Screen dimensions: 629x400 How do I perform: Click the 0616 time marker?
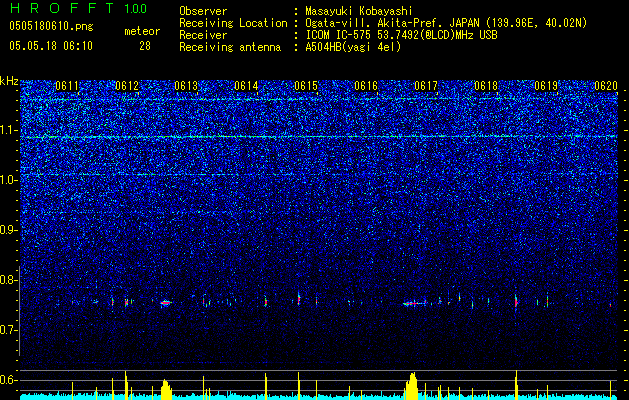pyautogui.click(x=366, y=86)
